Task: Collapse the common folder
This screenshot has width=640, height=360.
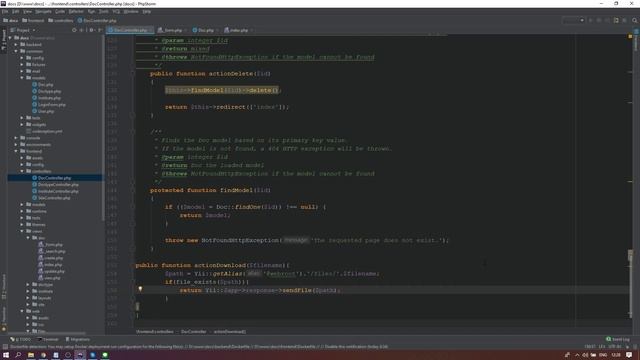Action: [16, 51]
